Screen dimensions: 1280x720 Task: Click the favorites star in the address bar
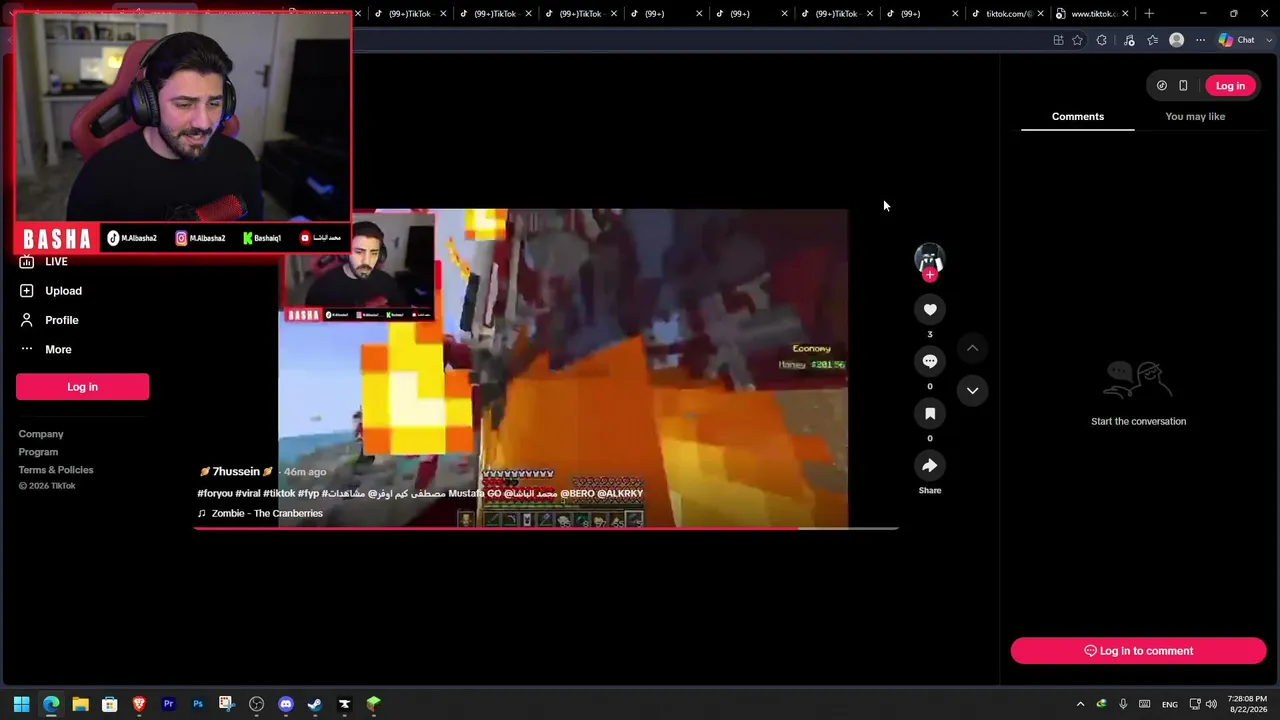click(1077, 40)
